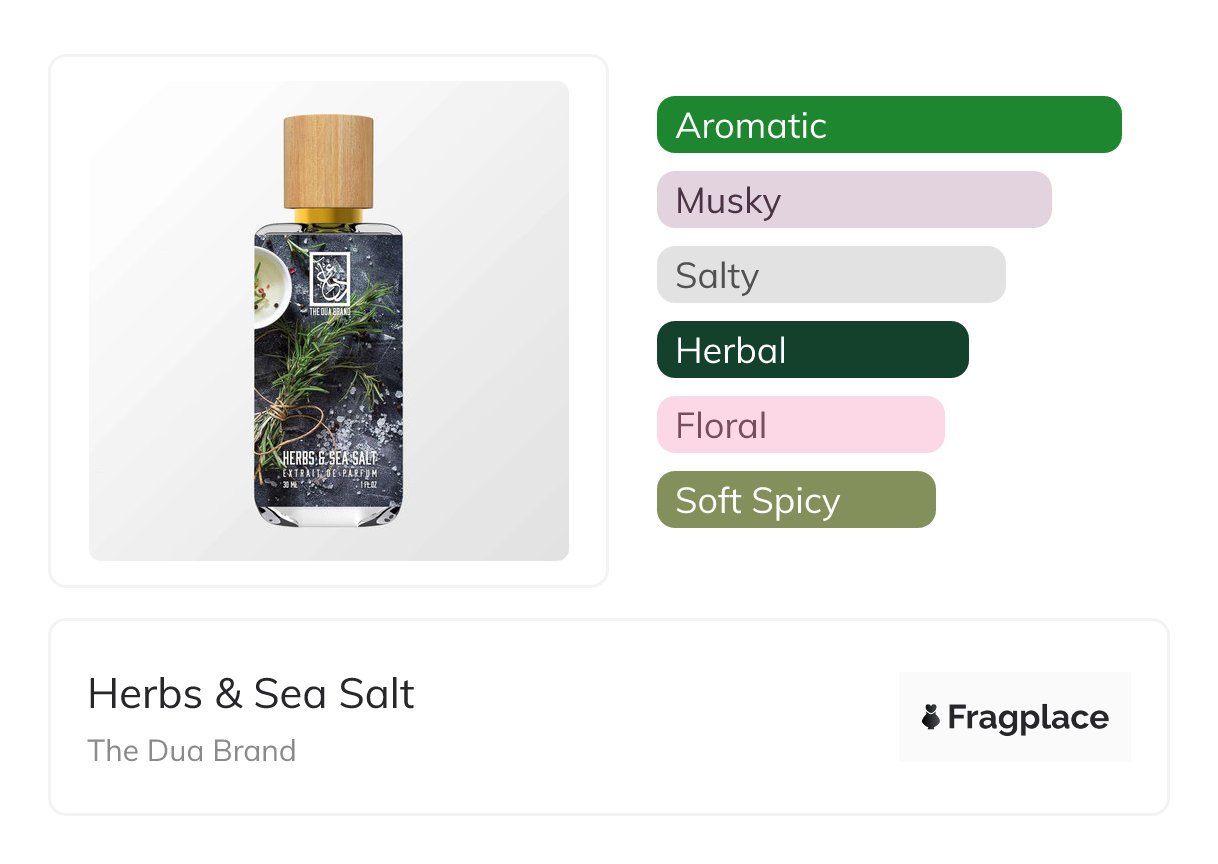Click the Herbs & Sea Salt text on the bottle
The image size is (1218, 864).
pos(328,457)
